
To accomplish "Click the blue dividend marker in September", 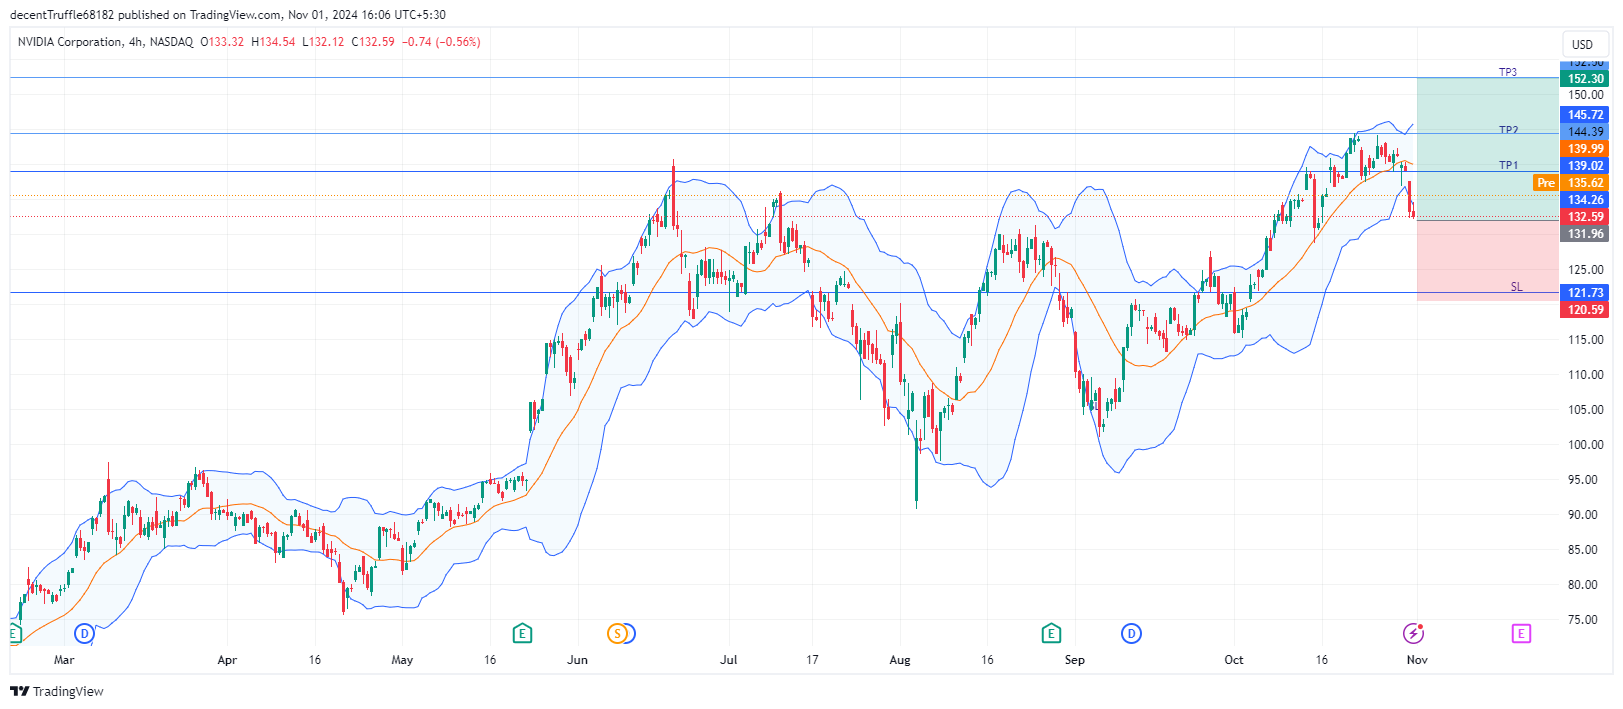I will click(1131, 633).
